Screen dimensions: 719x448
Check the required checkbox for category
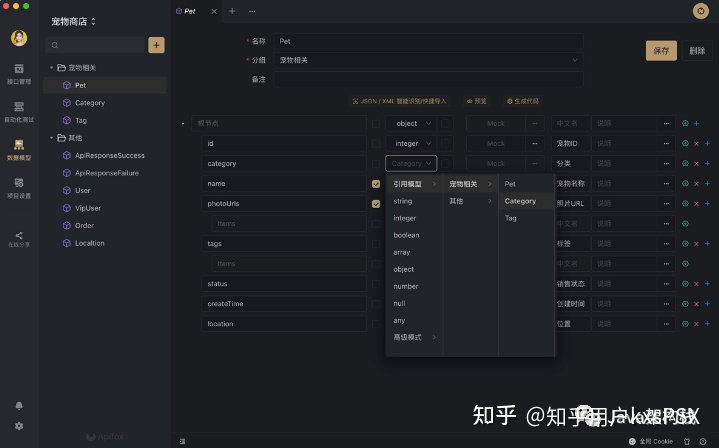tap(376, 164)
